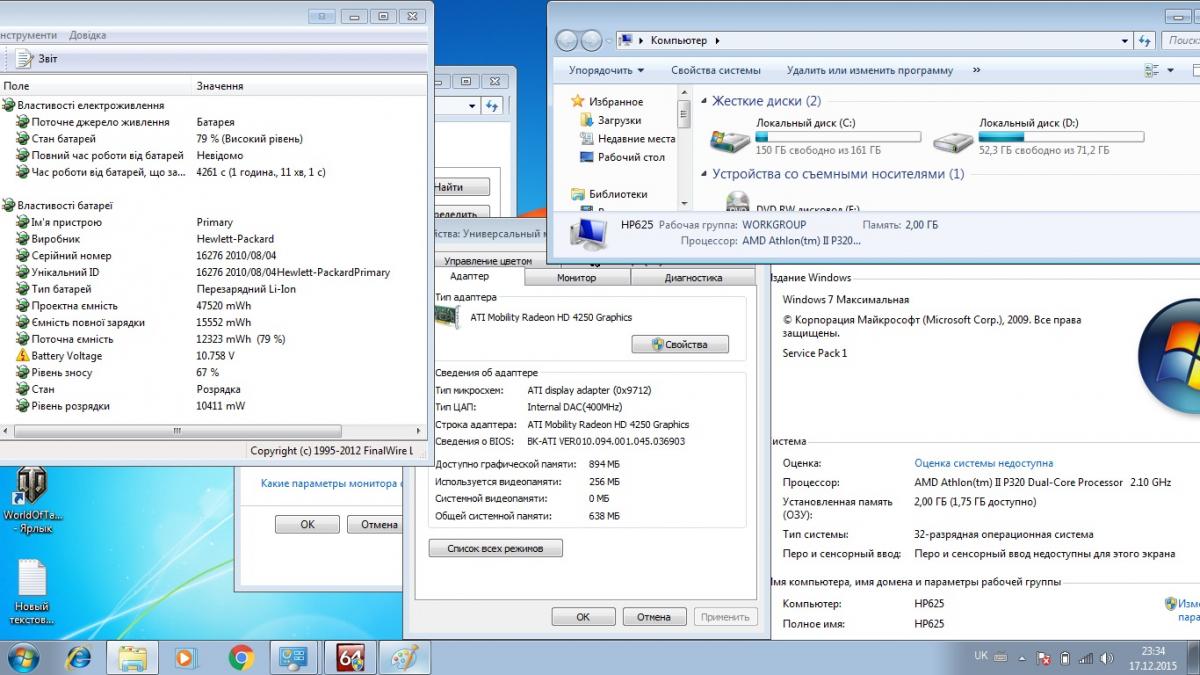Click the UK language indicator
Viewport: 1200px width, 675px height.
[981, 656]
